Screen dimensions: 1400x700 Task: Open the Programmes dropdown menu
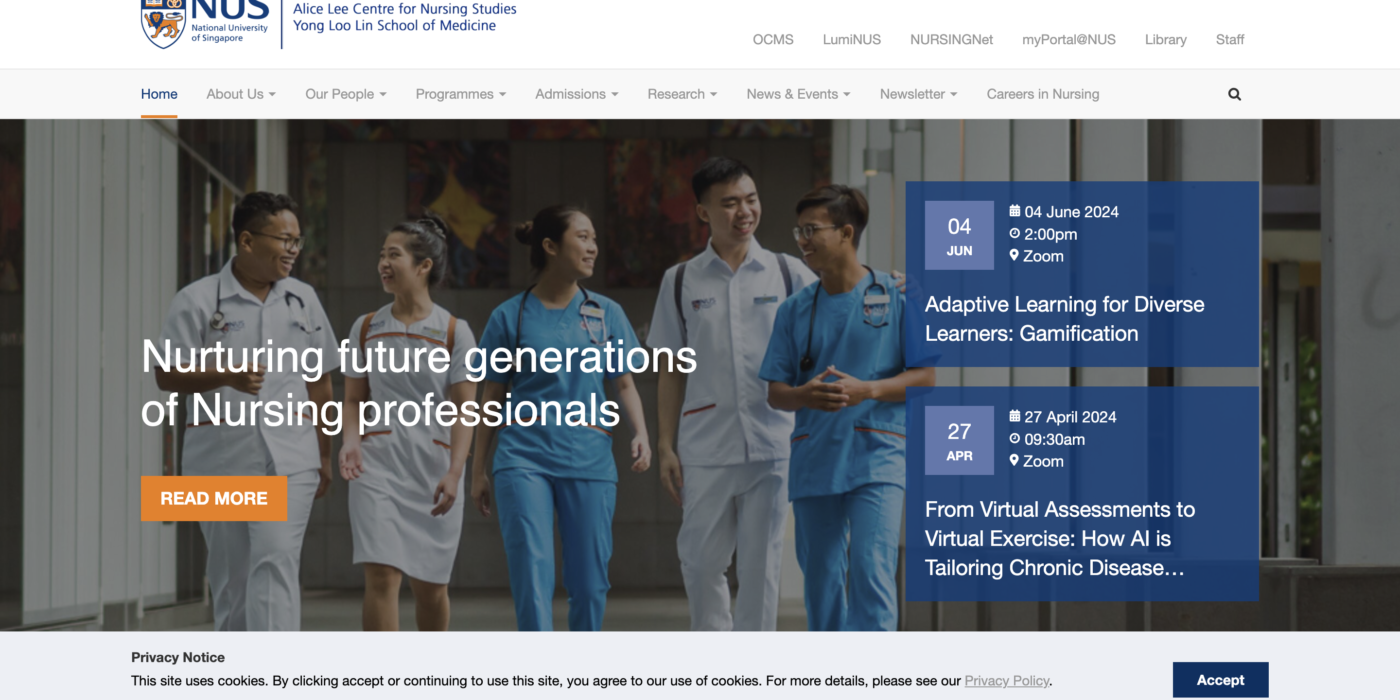click(460, 94)
